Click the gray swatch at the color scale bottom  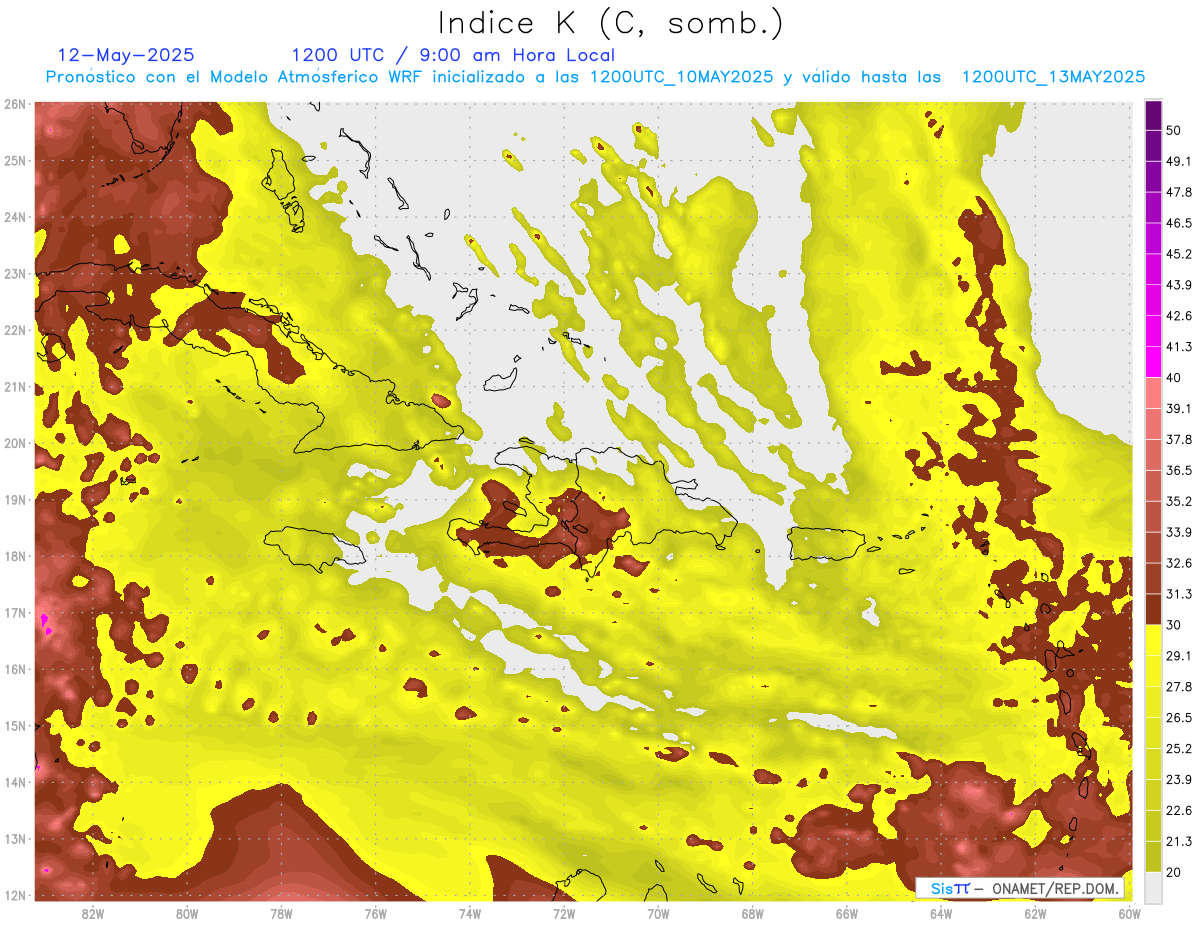[x=1153, y=886]
